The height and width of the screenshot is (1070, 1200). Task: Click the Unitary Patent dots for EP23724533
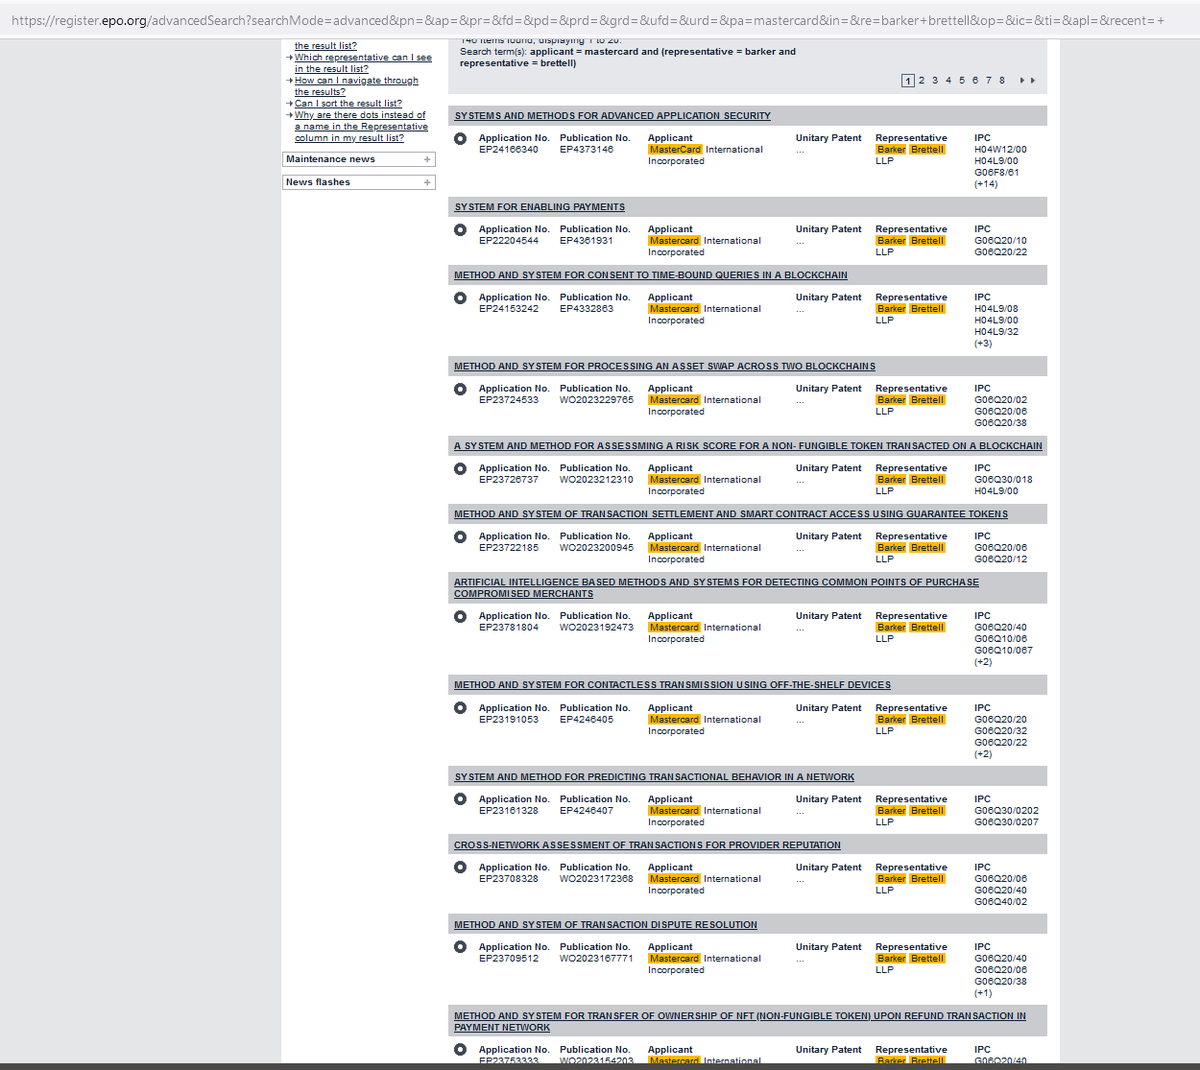click(800, 401)
